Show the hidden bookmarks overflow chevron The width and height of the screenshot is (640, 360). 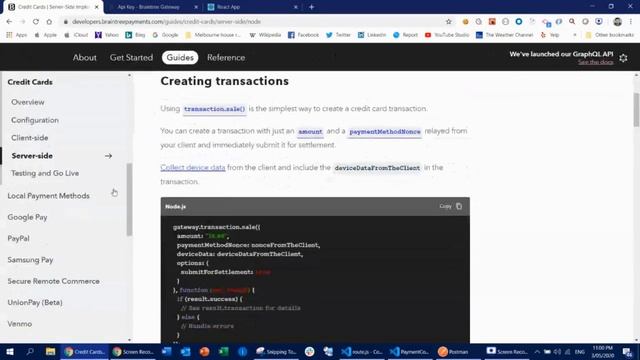[575, 35]
